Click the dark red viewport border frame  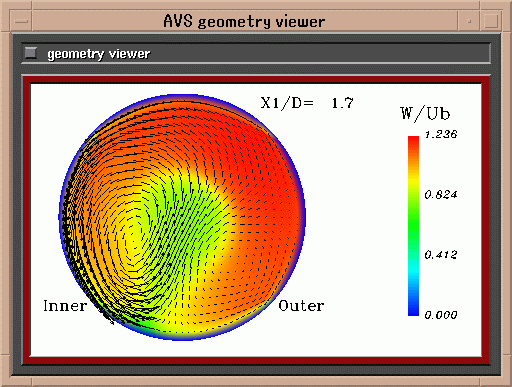pyautogui.click(x=256, y=80)
